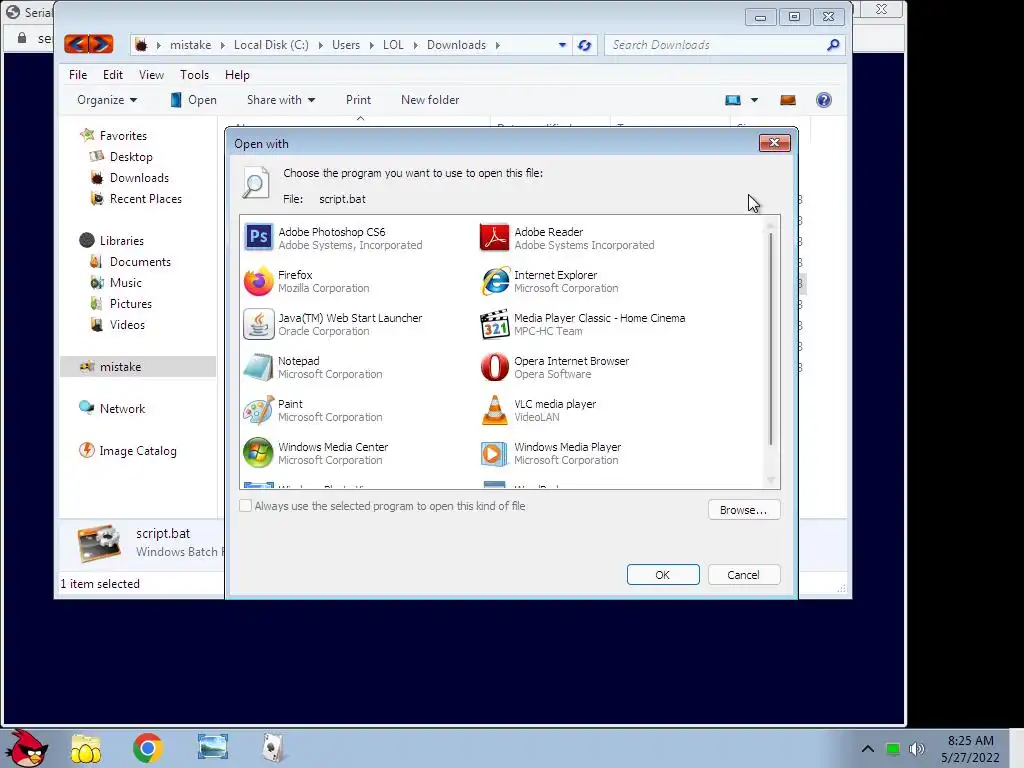Screen dimensions: 1024x768
Task: Select Java Web Start Launcher icon
Action: coord(259,324)
